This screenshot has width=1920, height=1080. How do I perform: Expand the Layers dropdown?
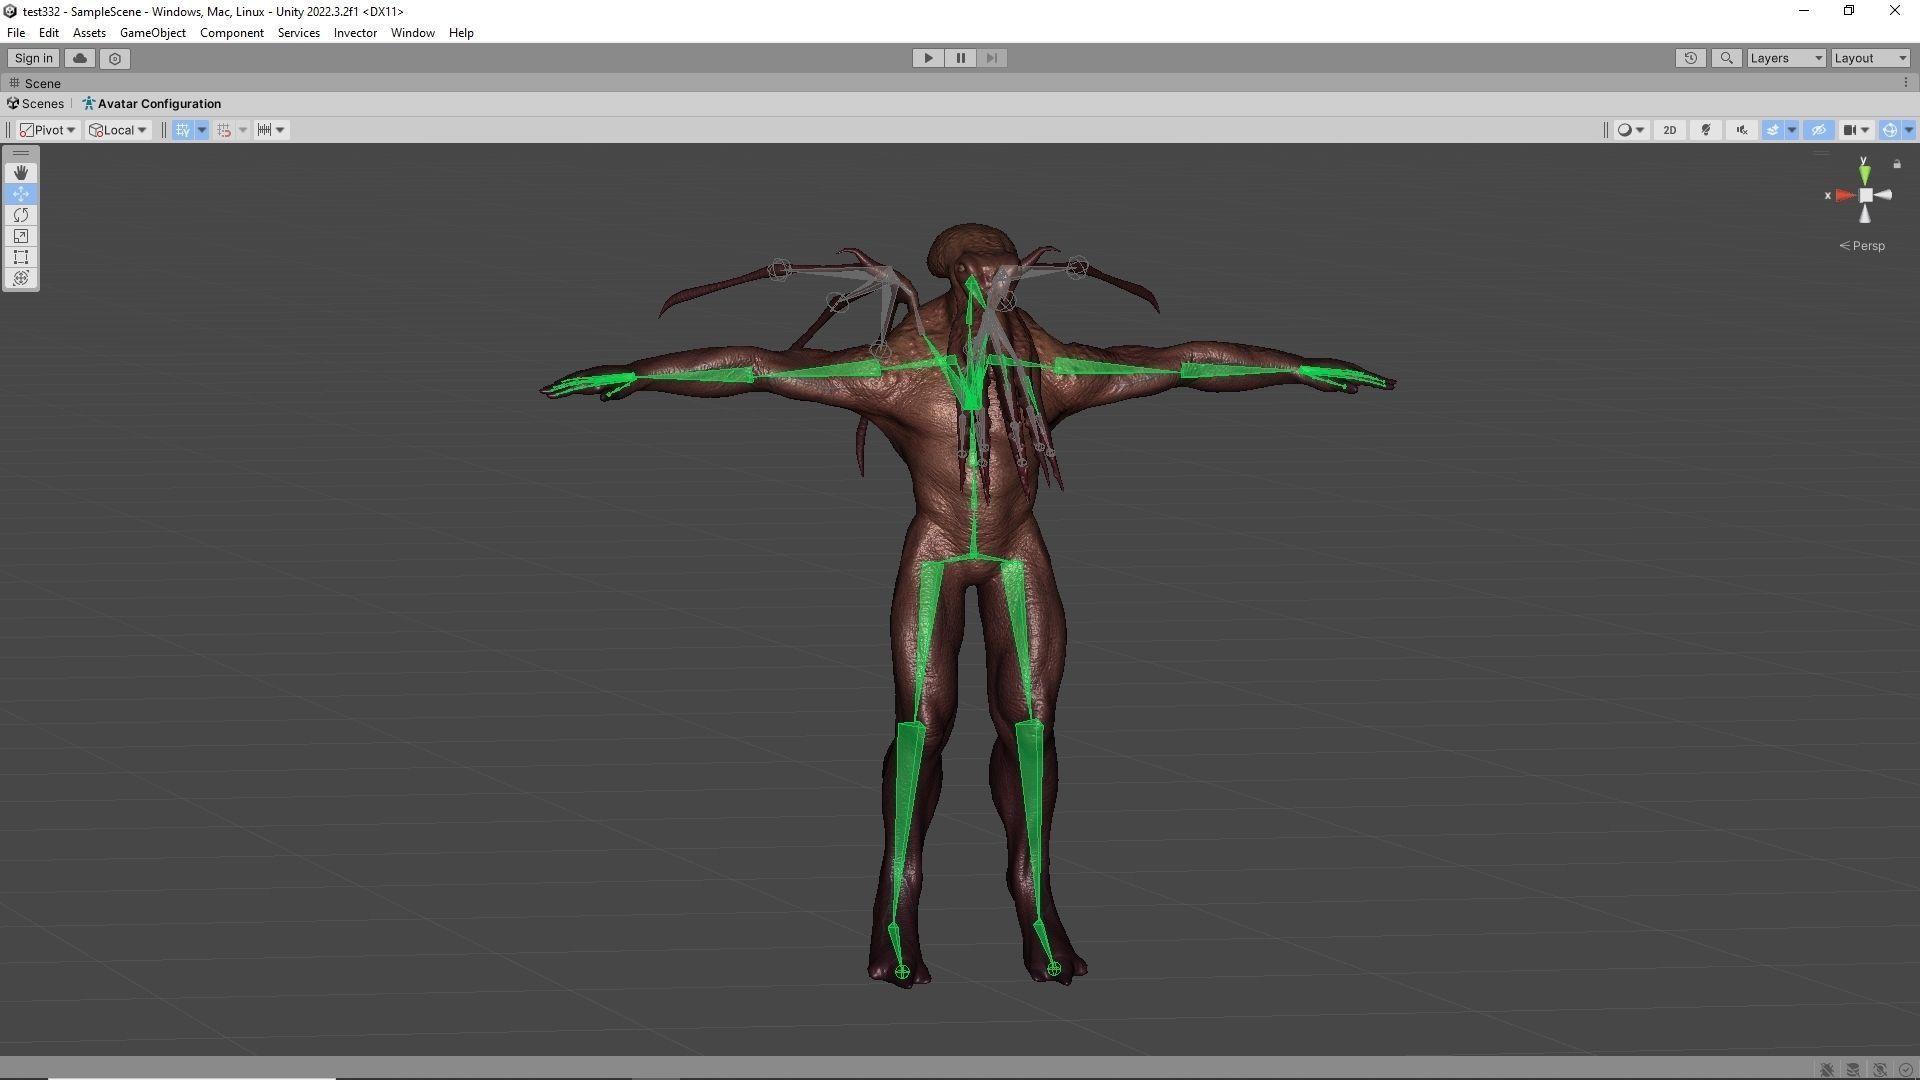click(1786, 58)
